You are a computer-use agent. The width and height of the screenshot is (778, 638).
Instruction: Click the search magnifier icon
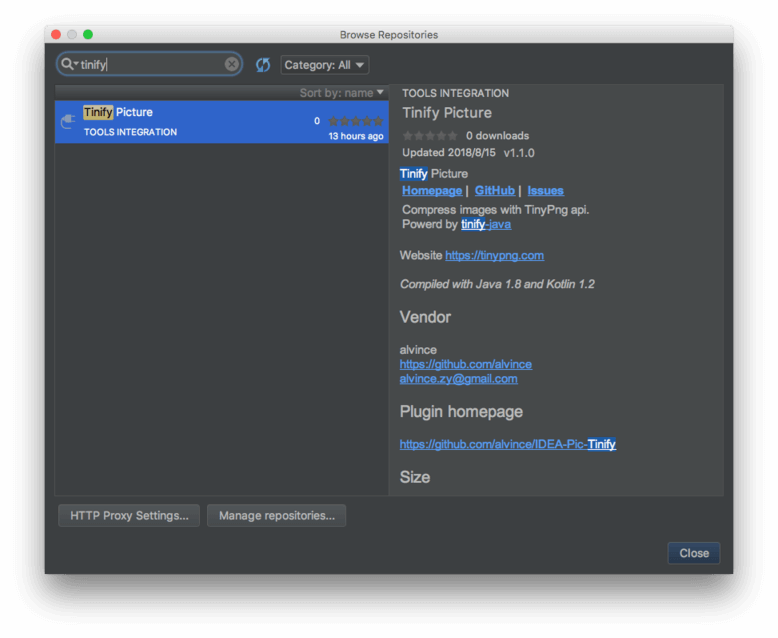pos(67,64)
